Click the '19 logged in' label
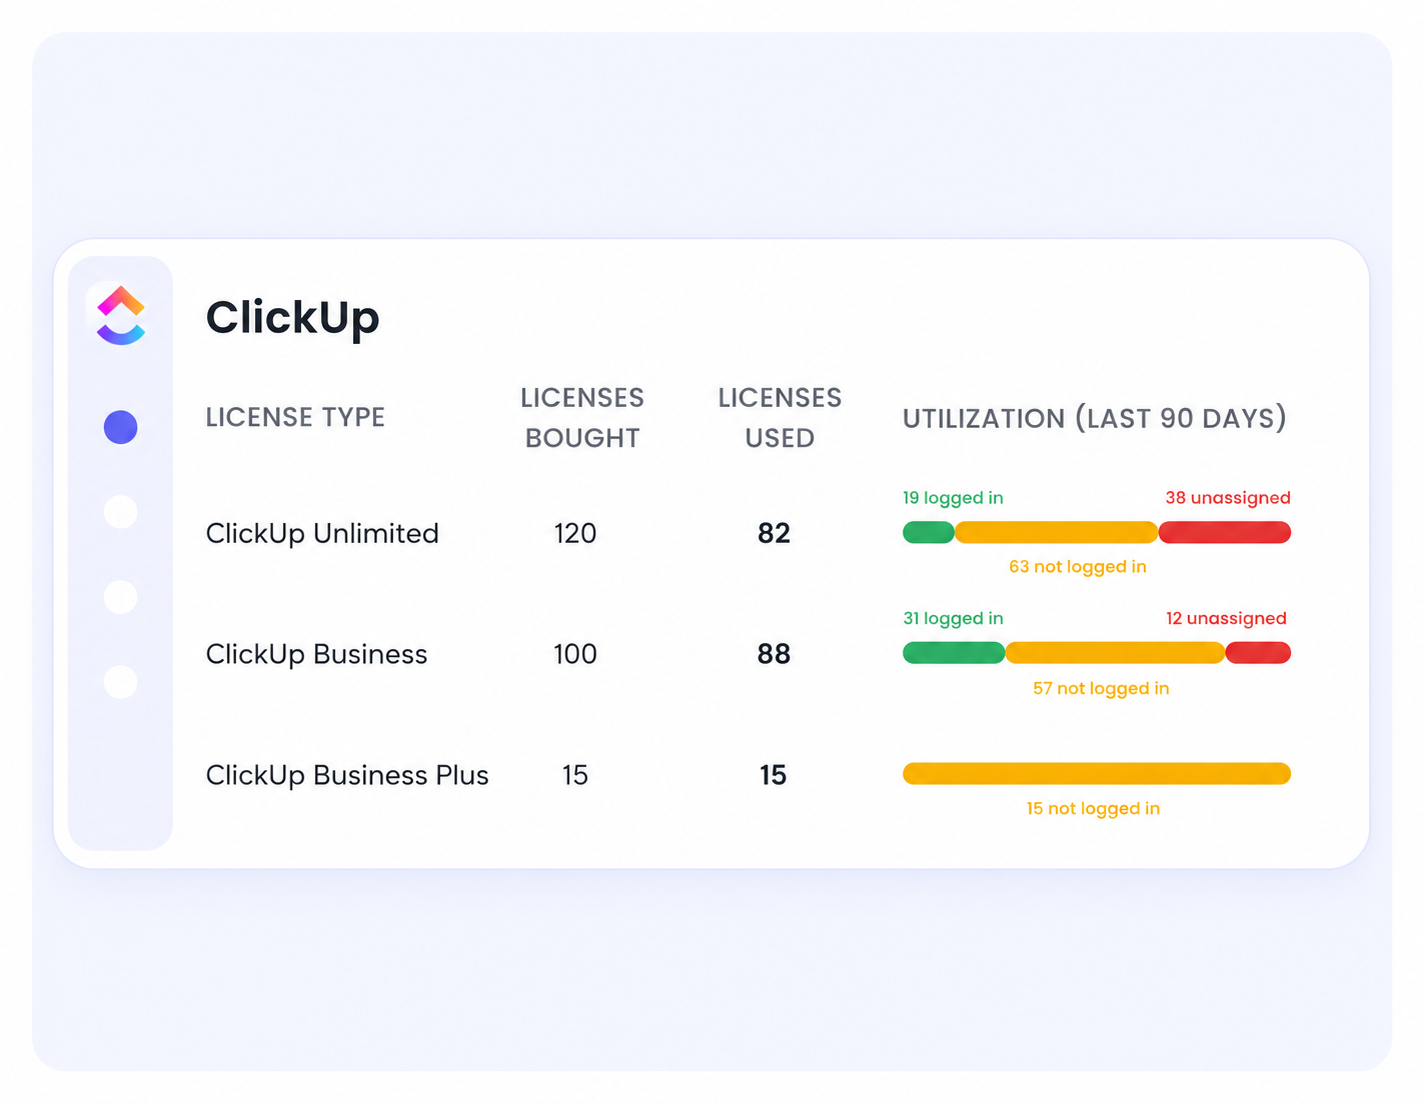1425x1104 pixels. tap(953, 498)
